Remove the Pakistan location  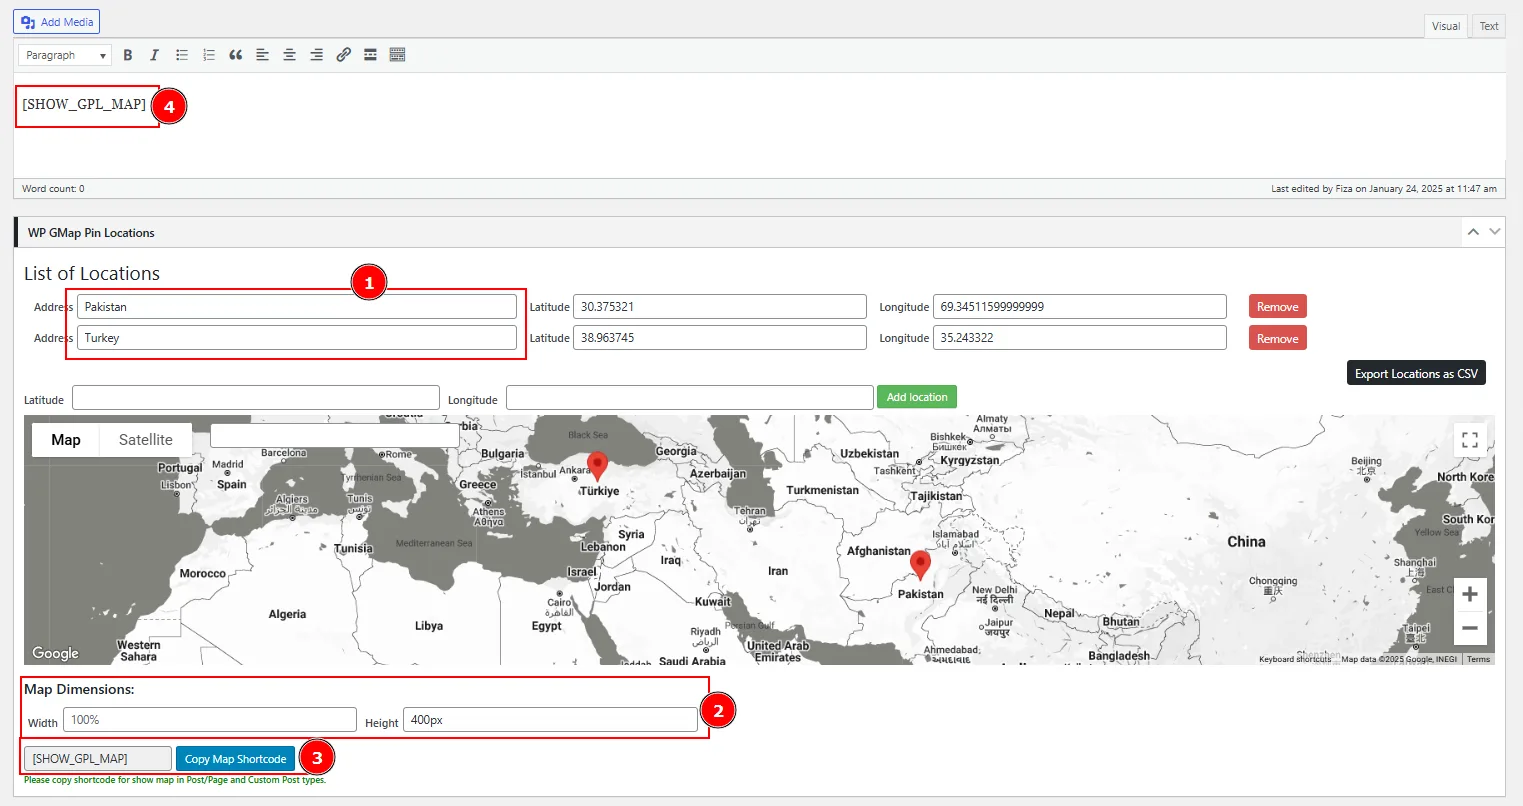pyautogui.click(x=1278, y=307)
